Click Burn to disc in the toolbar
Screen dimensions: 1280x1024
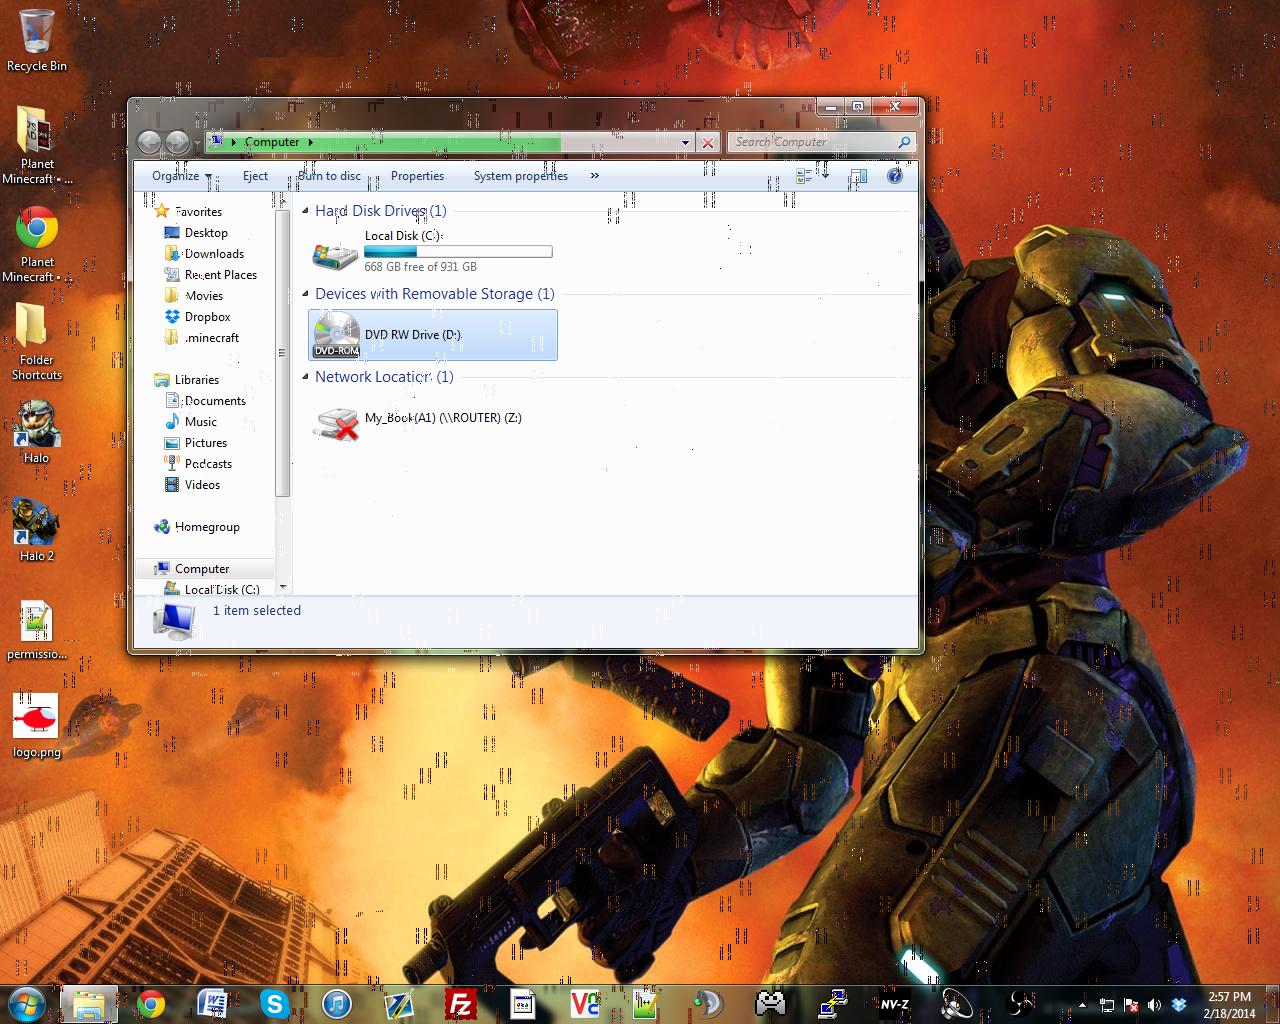pyautogui.click(x=329, y=176)
